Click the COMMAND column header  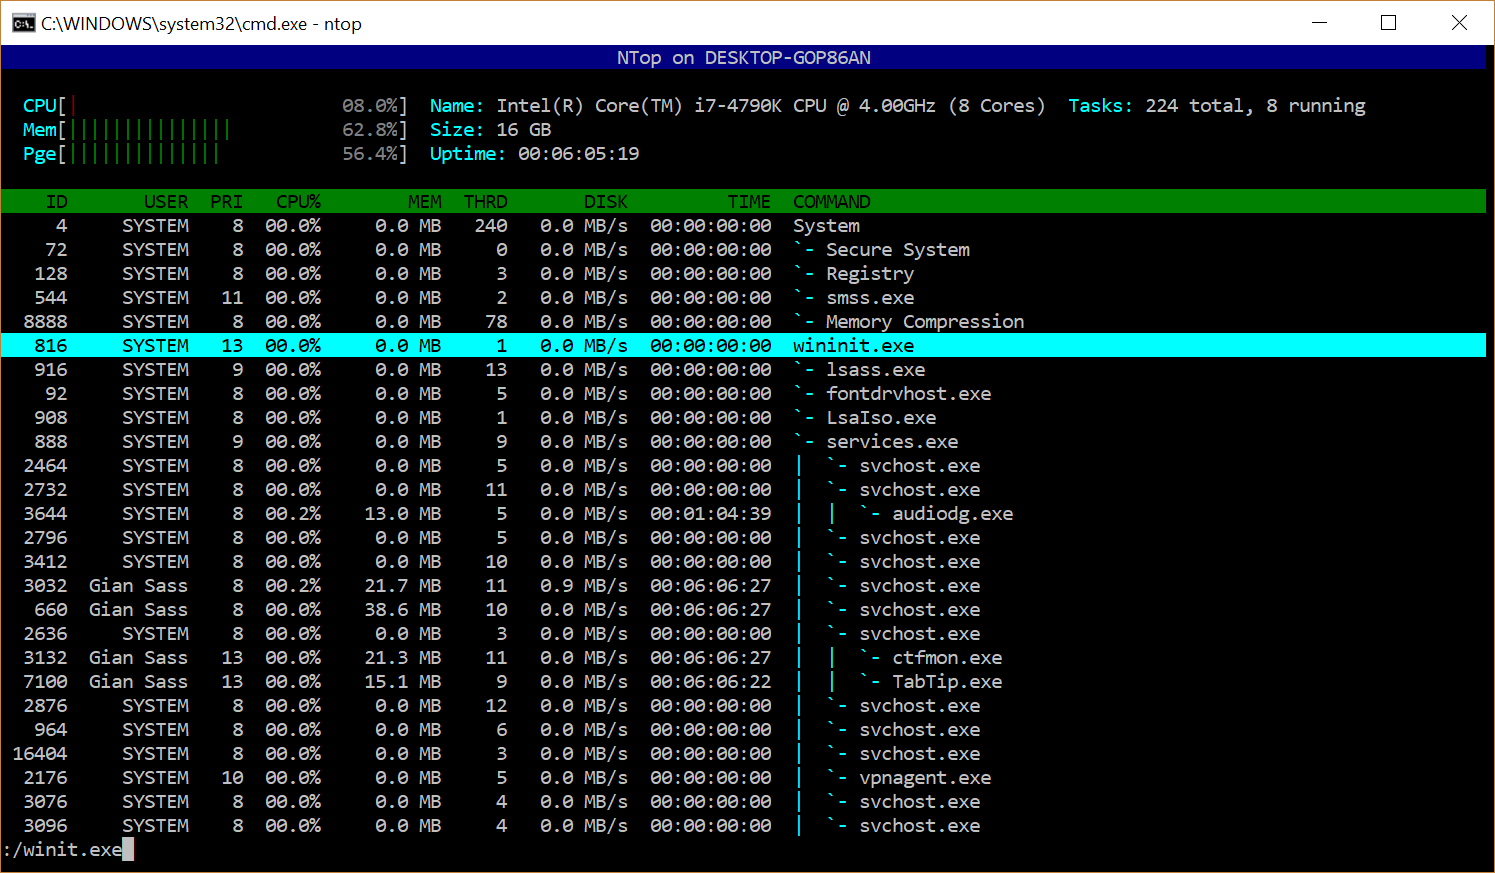[x=831, y=202]
